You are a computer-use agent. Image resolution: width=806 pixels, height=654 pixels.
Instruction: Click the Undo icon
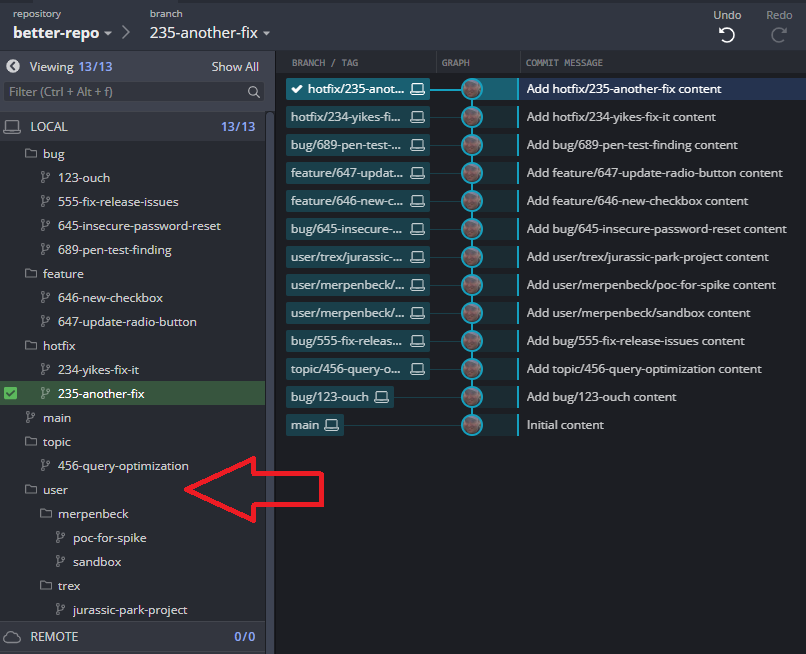pos(727,33)
